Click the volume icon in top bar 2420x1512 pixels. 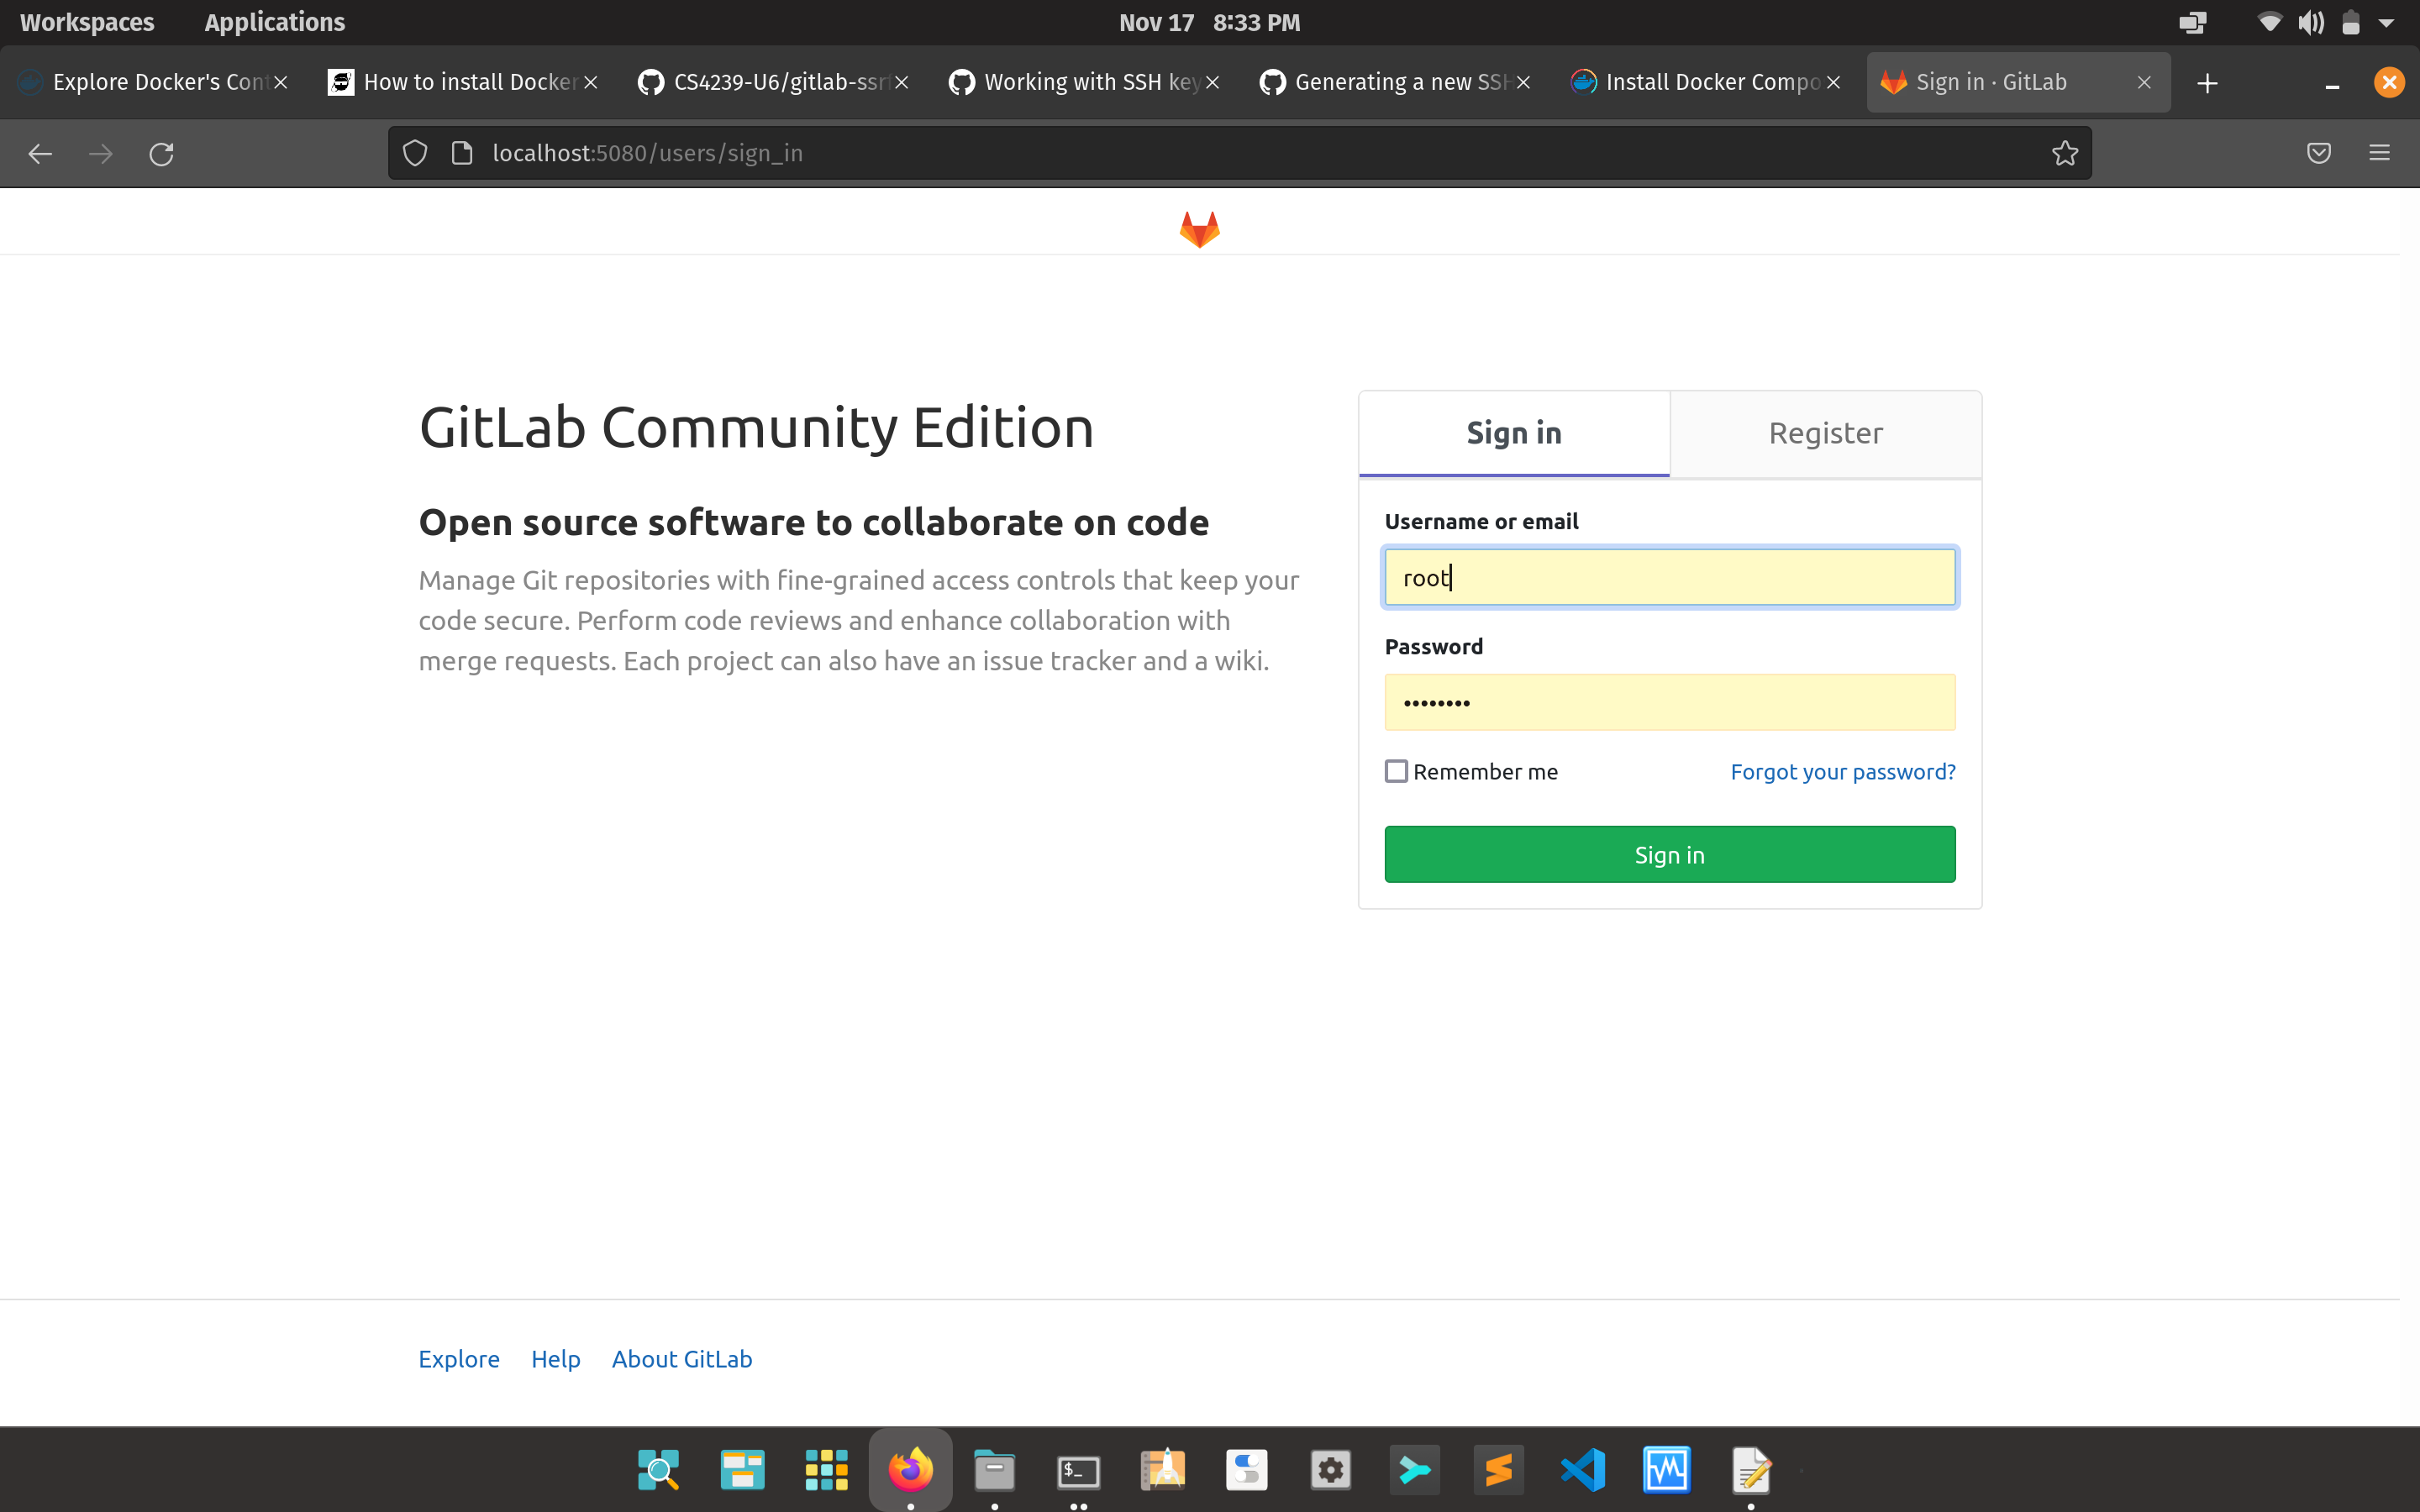(x=2310, y=22)
